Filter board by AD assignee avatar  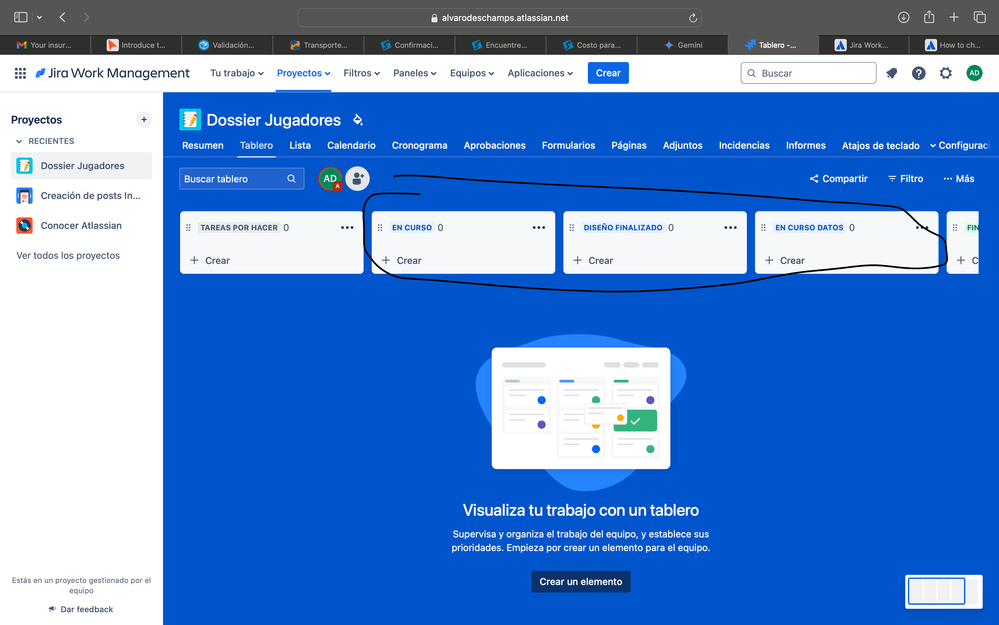coord(330,179)
